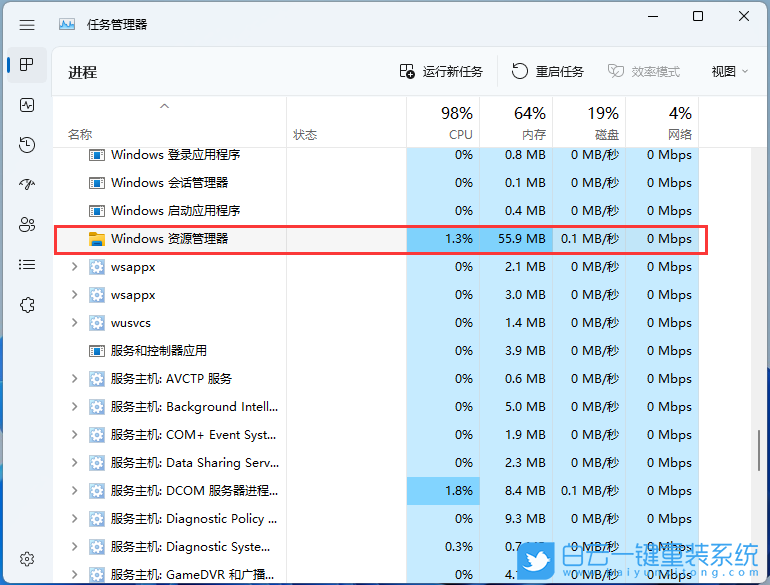The width and height of the screenshot is (770, 585).
Task: Click the sort arrow above 名称 column
Action: [165, 106]
